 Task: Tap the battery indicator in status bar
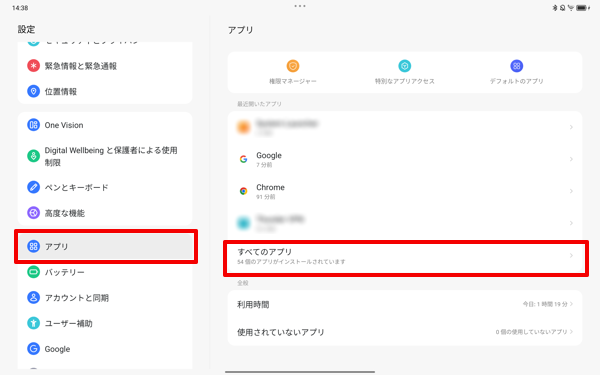(x=582, y=8)
